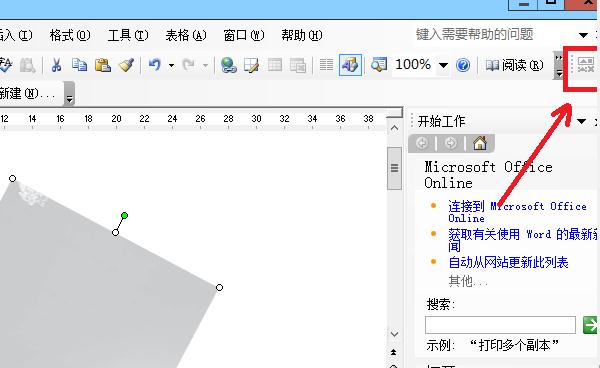Image resolution: width=600 pixels, height=368 pixels.
Task: Click the vertical scrollbar up arrow
Action: tap(395, 128)
